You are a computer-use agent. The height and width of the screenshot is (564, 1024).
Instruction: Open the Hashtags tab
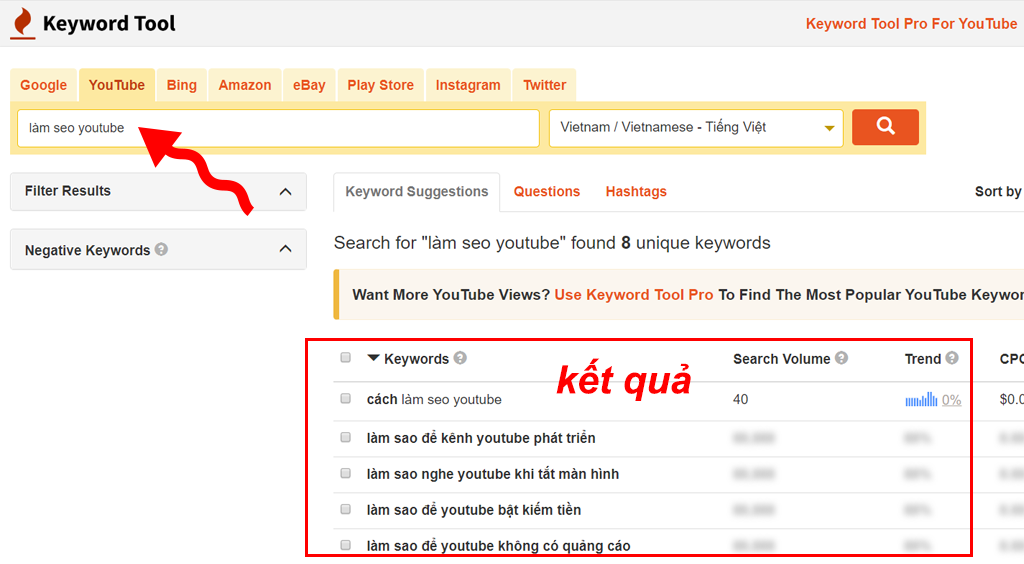[x=636, y=191]
